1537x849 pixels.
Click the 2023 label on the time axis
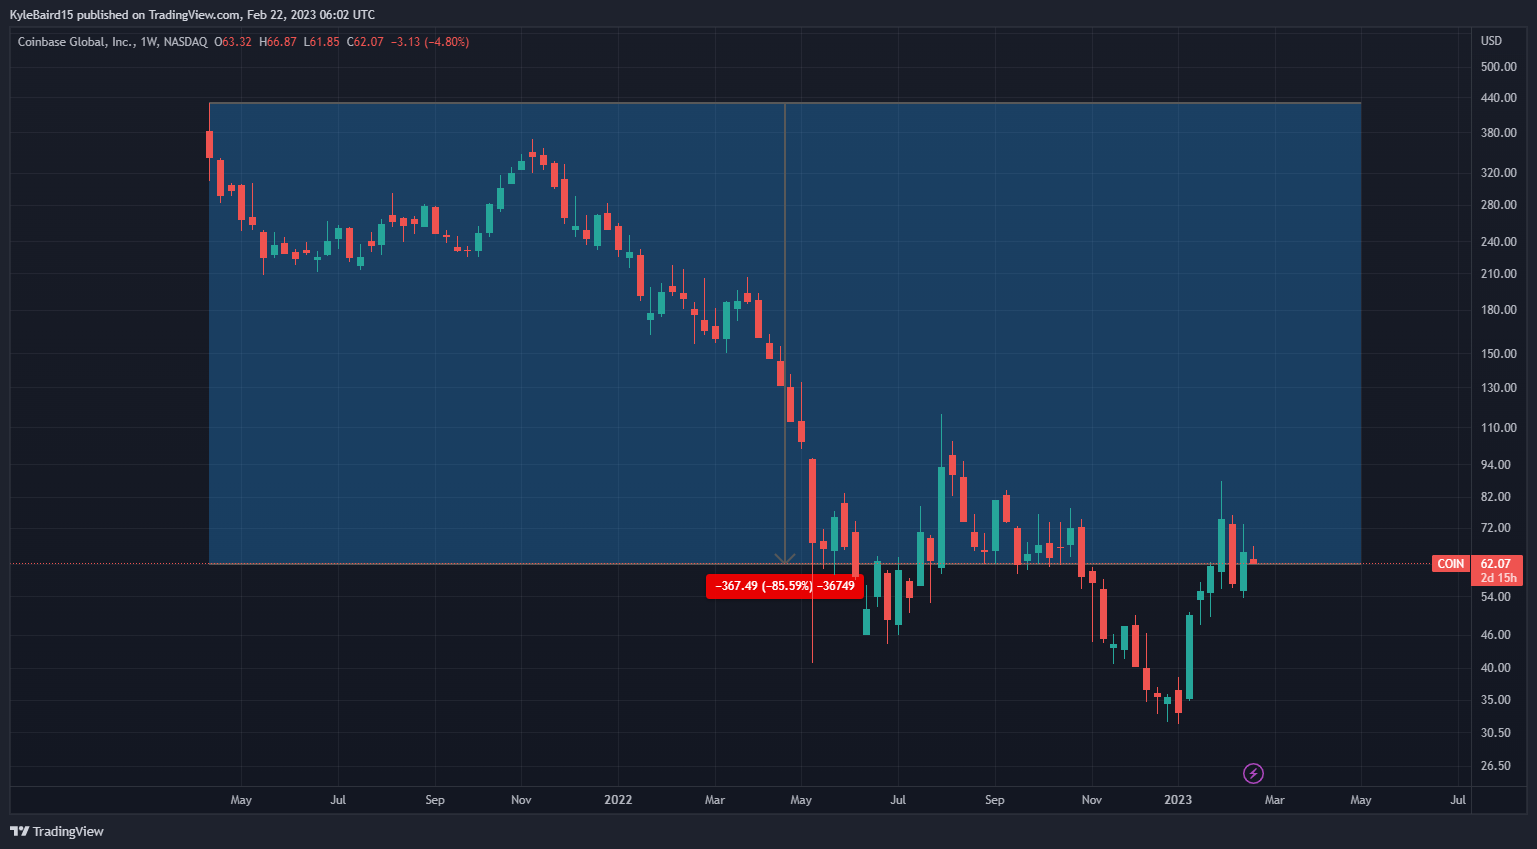(1178, 800)
